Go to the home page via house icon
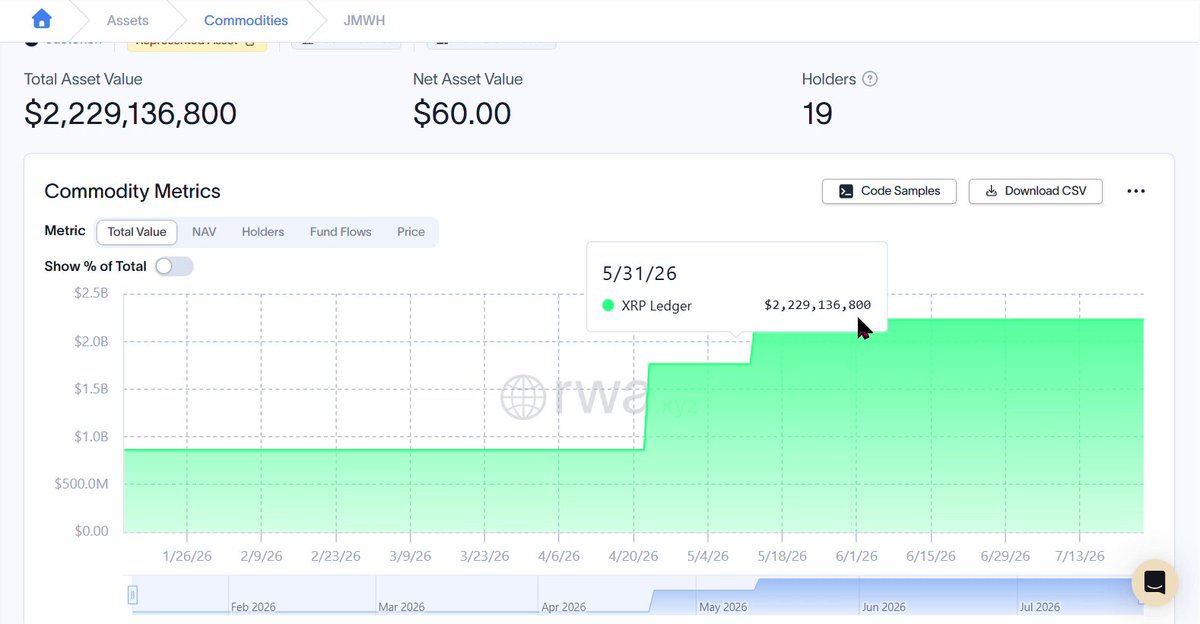Image resolution: width=1200 pixels, height=624 pixels. 41,20
